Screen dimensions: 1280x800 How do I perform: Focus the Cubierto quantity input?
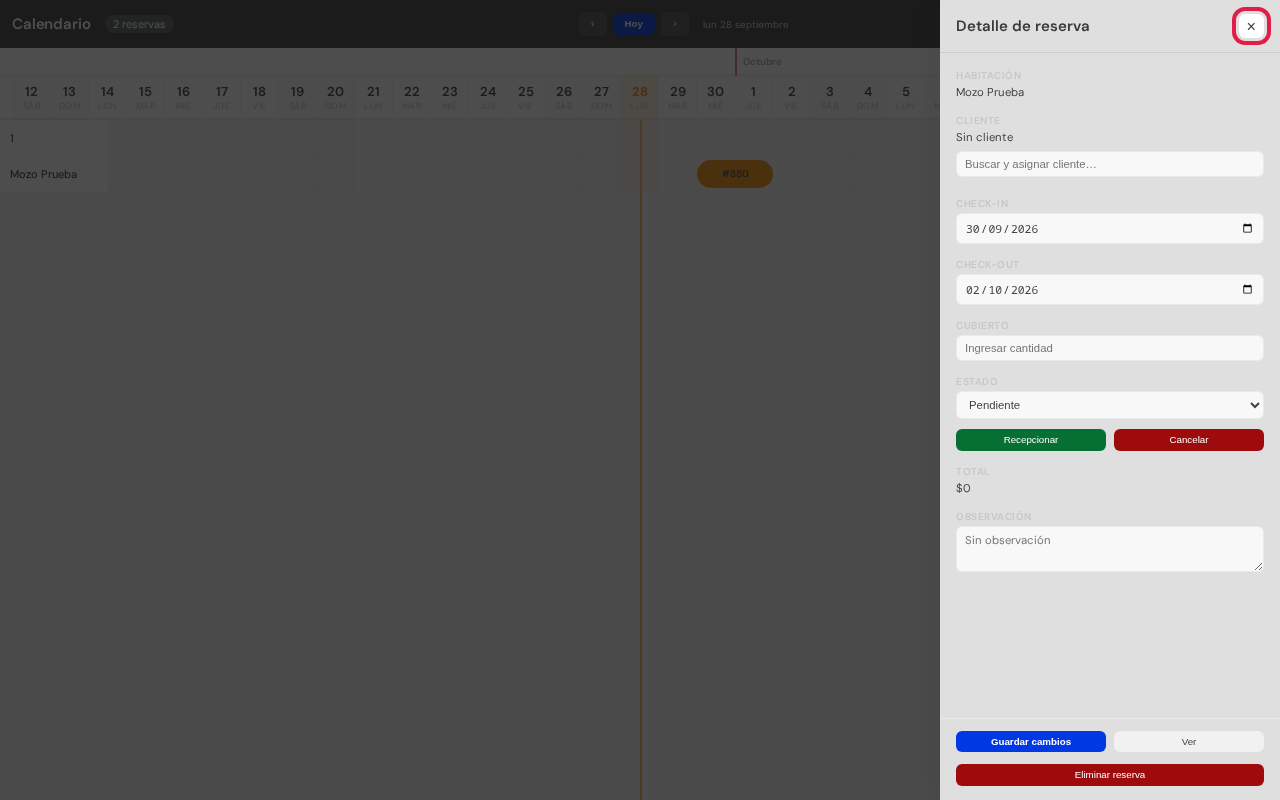click(1110, 348)
